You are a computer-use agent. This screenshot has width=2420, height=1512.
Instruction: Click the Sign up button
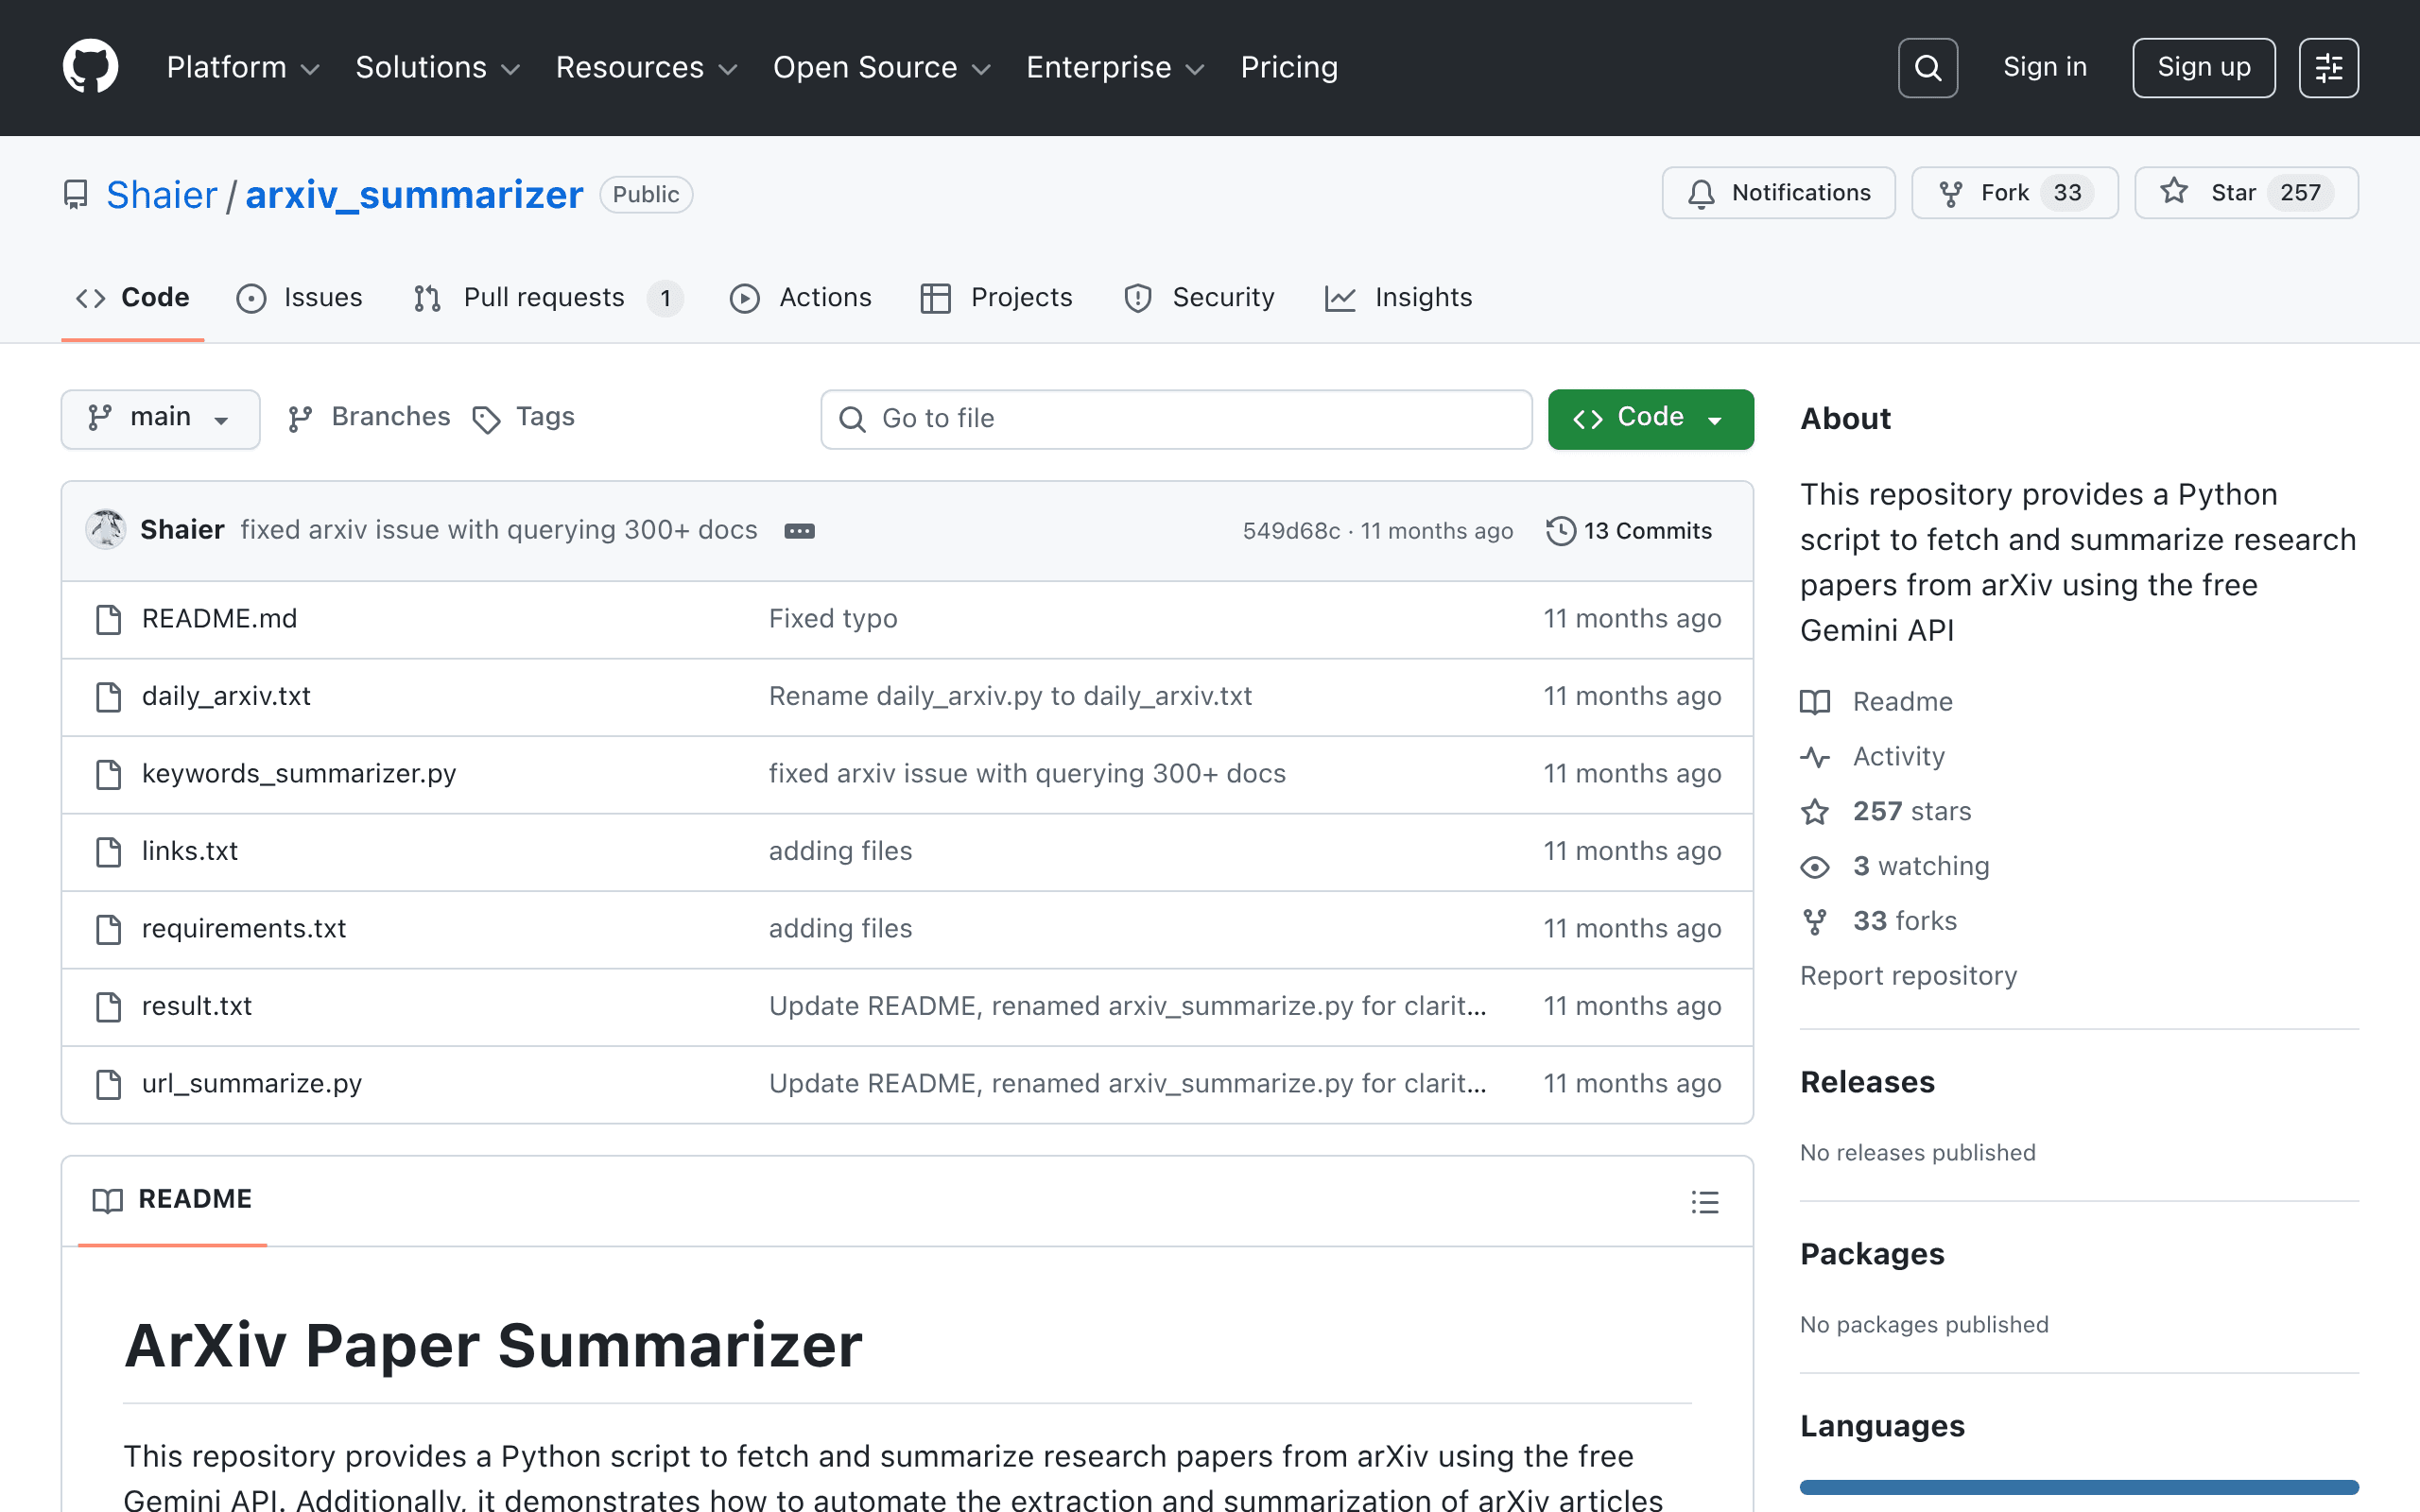[2203, 68]
